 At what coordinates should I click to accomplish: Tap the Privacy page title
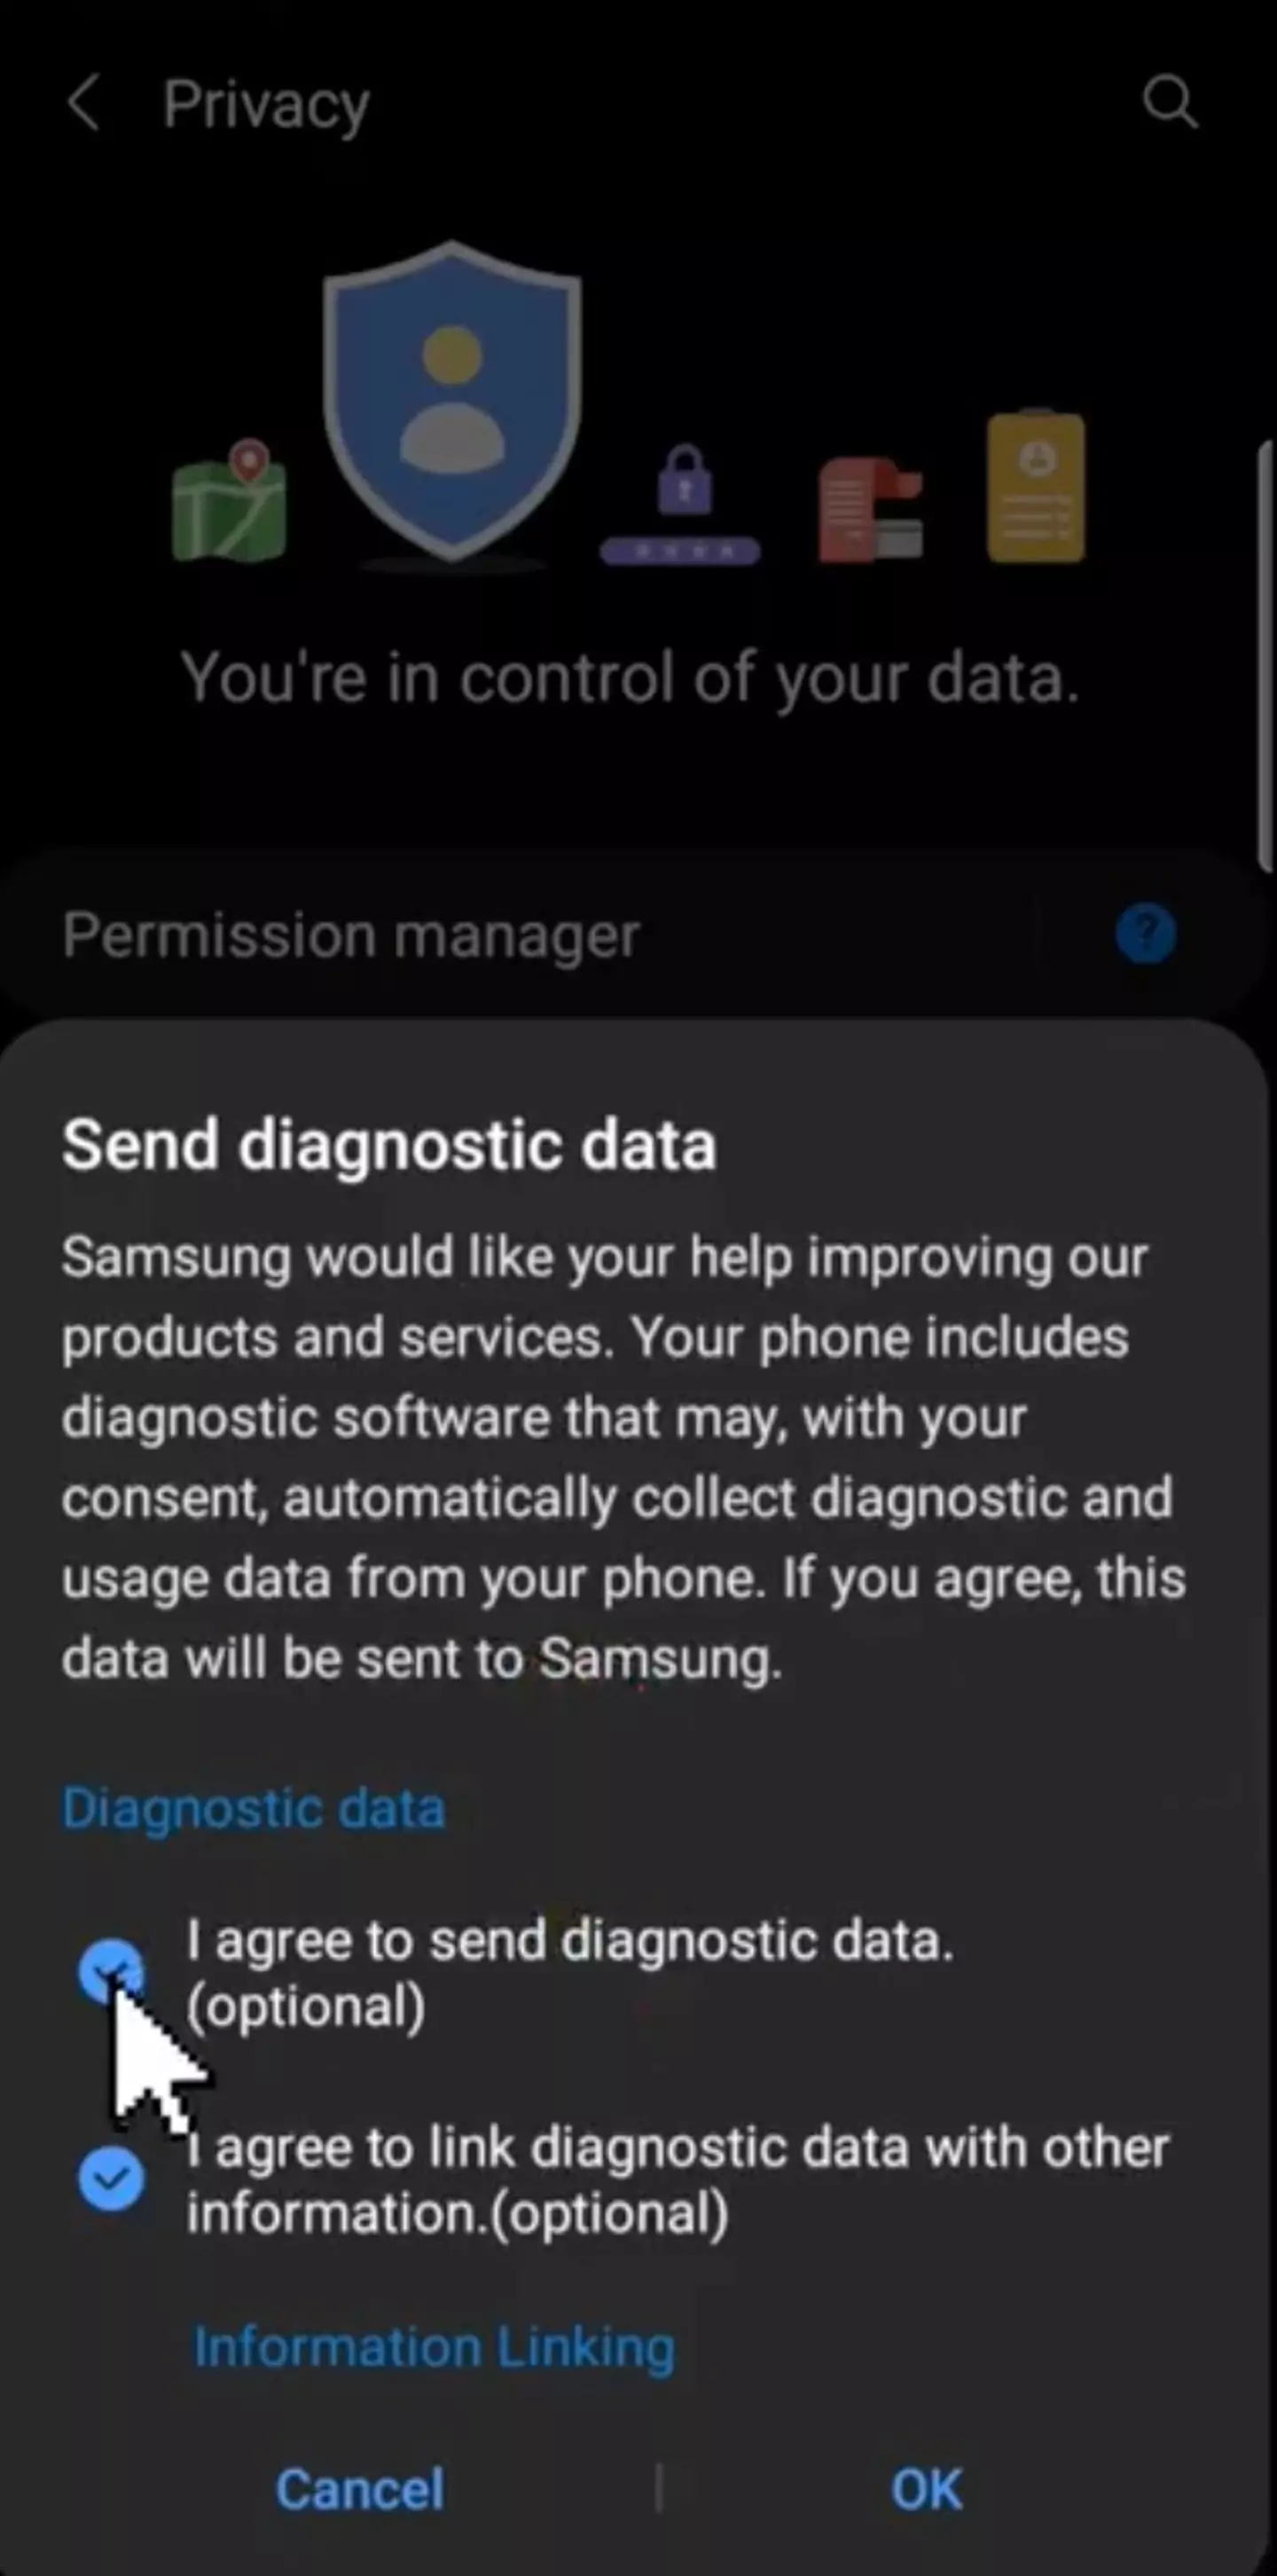tap(266, 104)
